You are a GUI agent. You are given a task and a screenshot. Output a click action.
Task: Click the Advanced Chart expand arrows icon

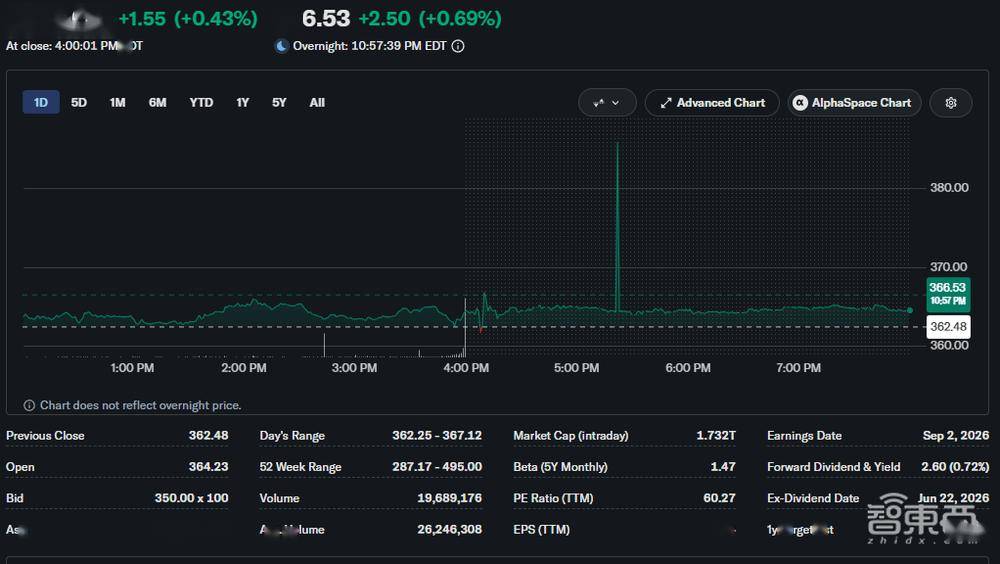click(666, 103)
